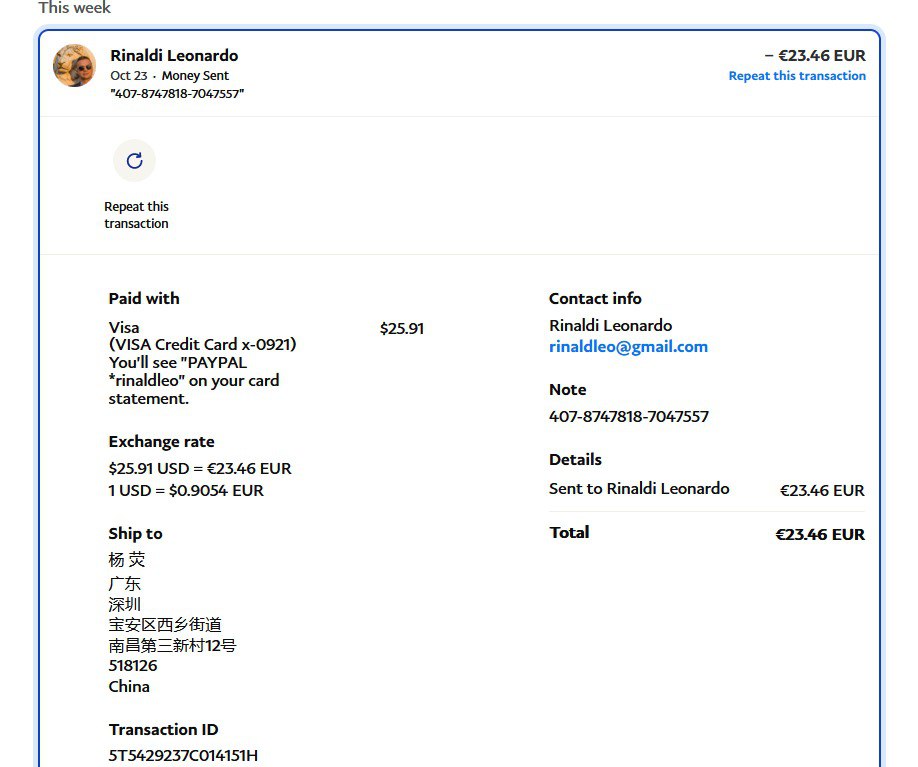Screen dimensions: 918x767
Task: Click the $25.91 paid amount
Action: click(x=402, y=328)
